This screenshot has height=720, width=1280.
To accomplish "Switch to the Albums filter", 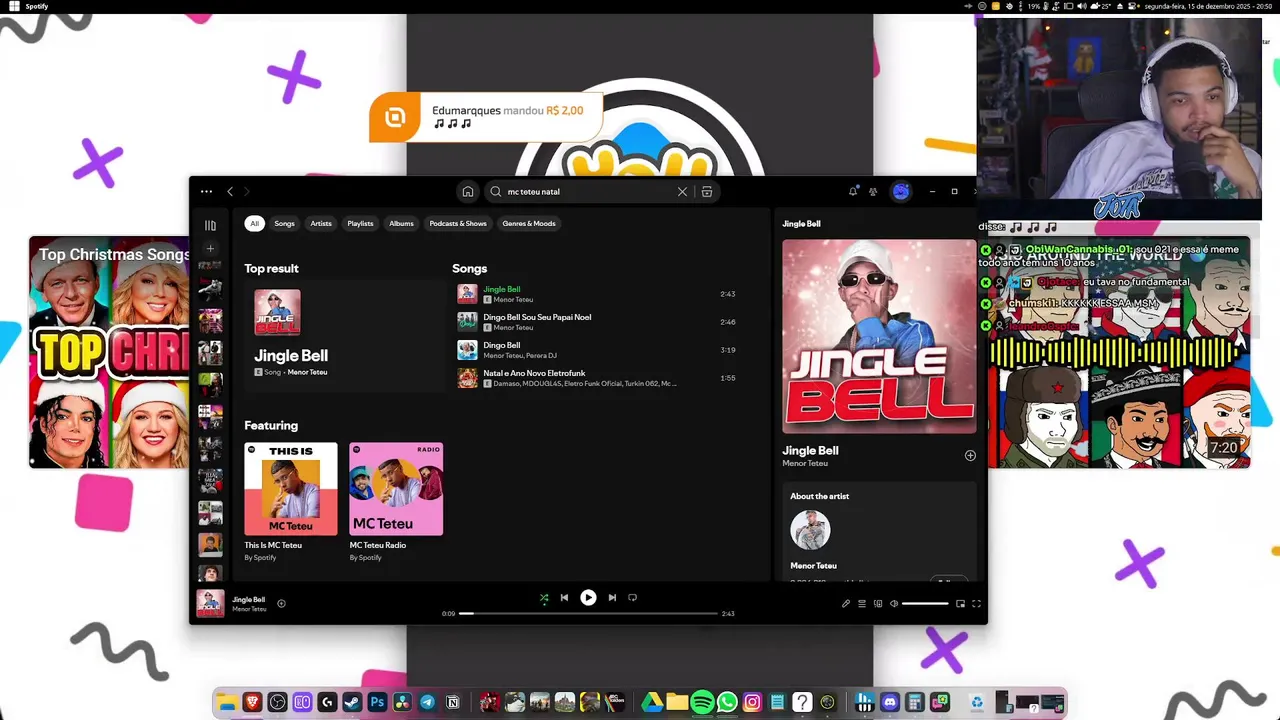I will (401, 223).
